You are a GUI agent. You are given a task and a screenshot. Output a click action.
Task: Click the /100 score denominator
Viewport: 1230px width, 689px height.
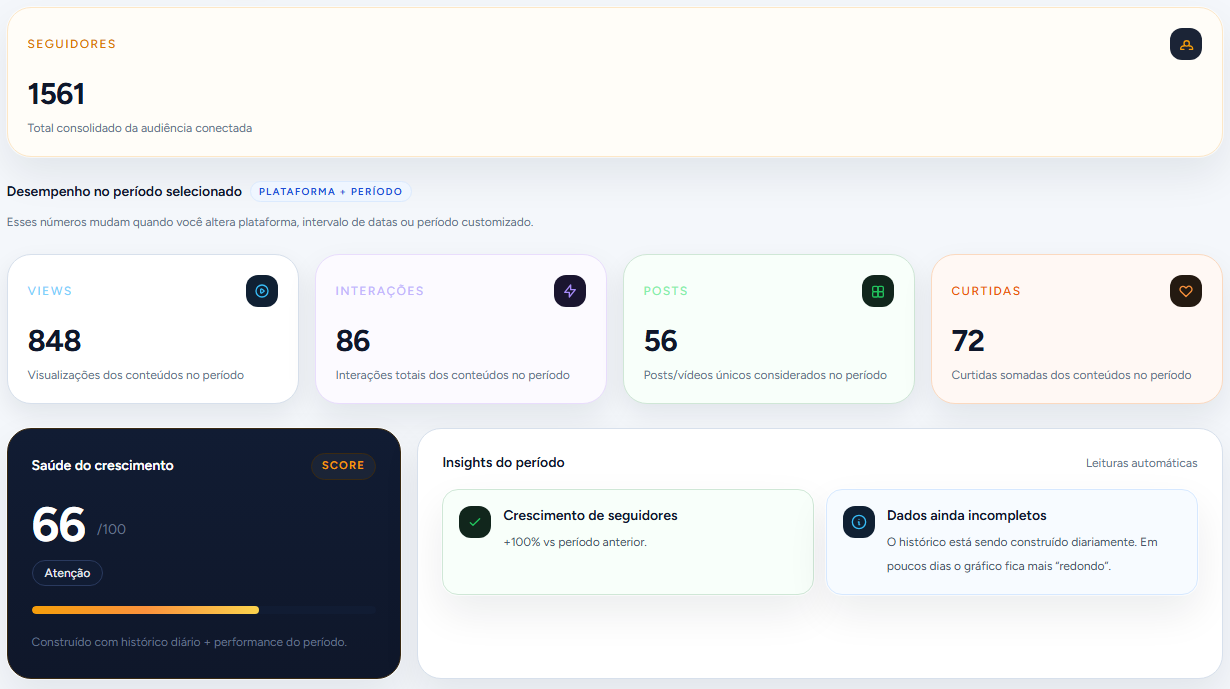point(112,529)
